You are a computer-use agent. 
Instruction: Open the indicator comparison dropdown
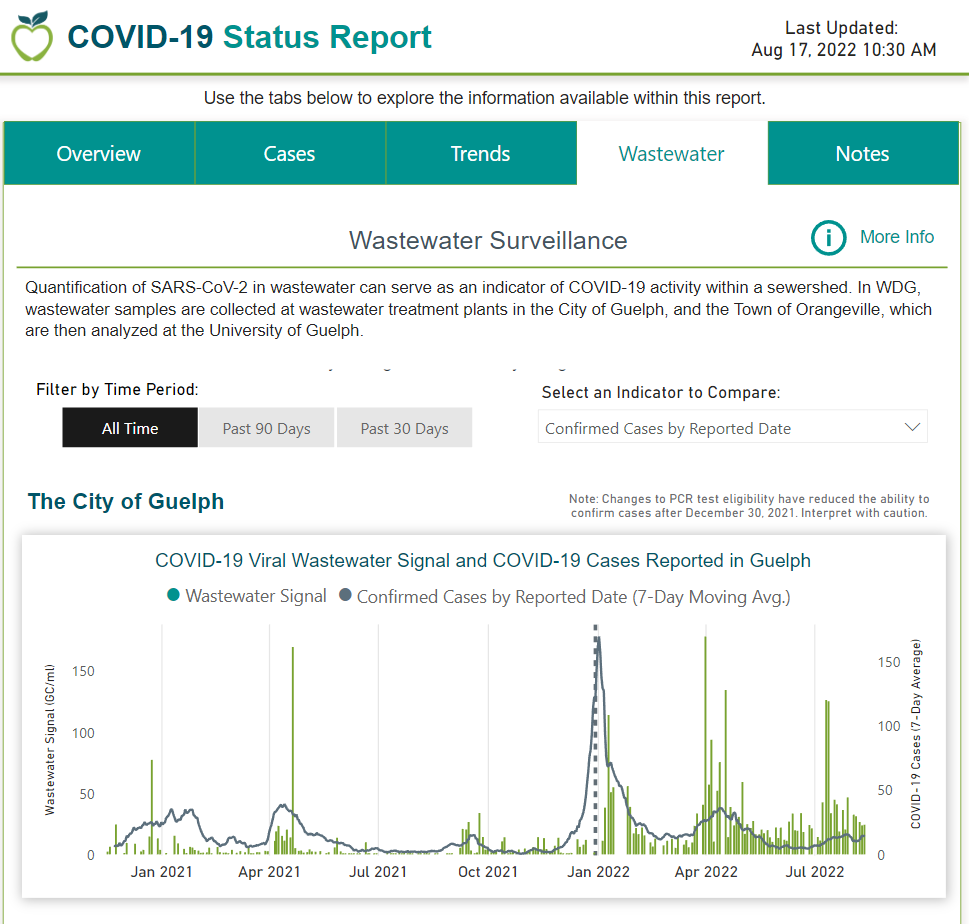click(x=732, y=427)
